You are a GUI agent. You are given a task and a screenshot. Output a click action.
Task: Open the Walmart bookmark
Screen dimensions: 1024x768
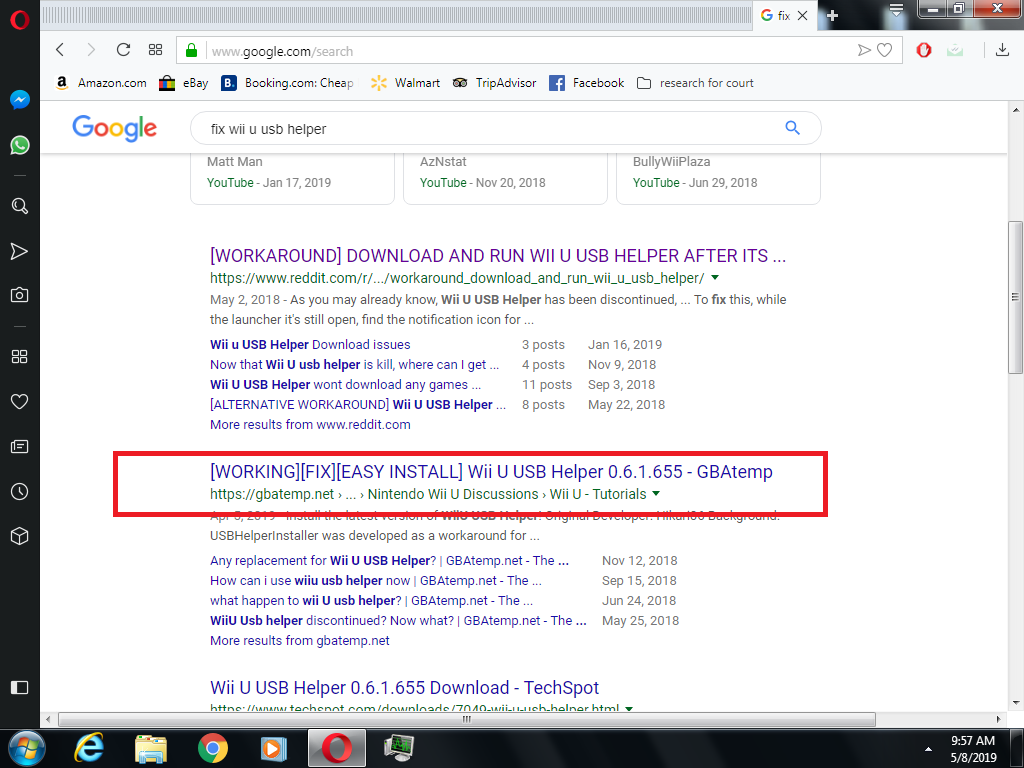tap(405, 83)
